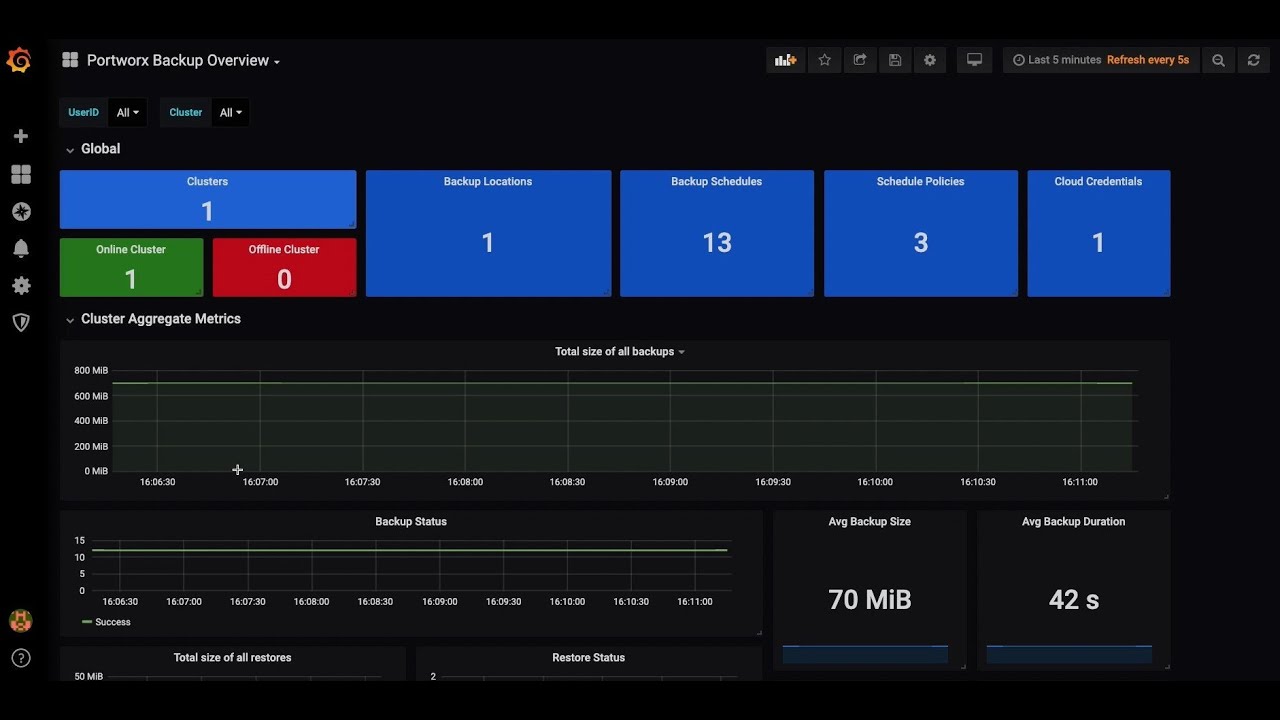The image size is (1280, 720).
Task: Click the Cluster variable label
Action: [x=186, y=113]
